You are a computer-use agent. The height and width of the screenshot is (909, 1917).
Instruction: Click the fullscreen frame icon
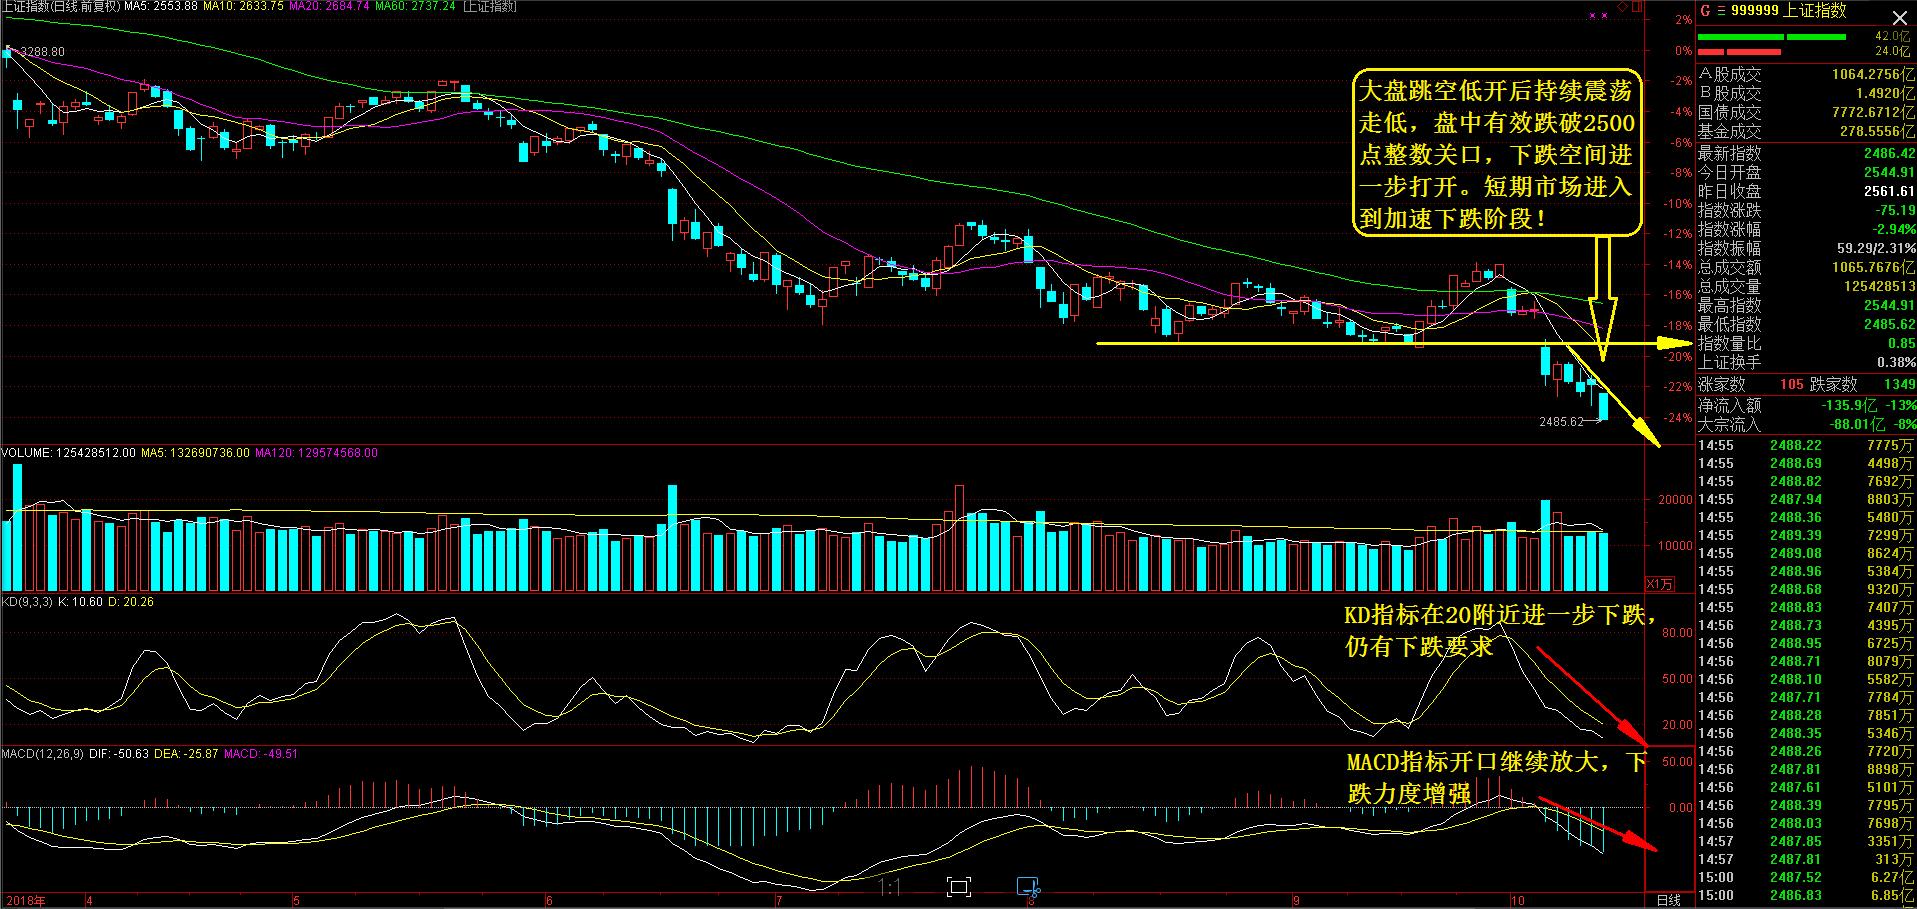click(958, 887)
